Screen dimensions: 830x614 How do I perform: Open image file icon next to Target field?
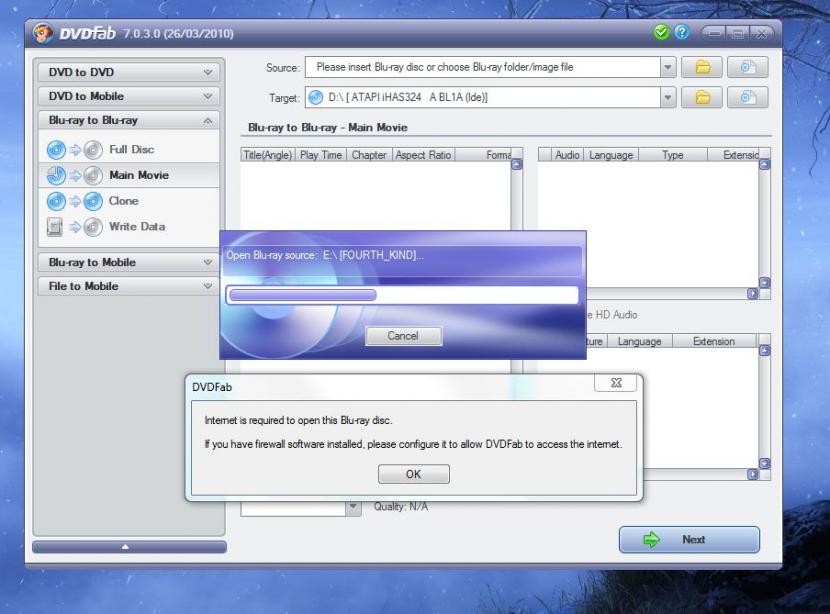[x=747, y=97]
